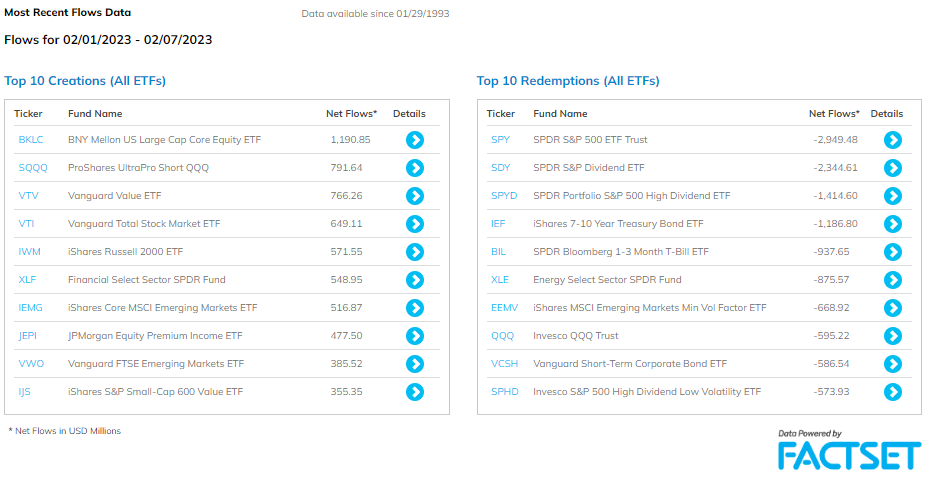
Task: Click the iShares Russell 2000 ETF name
Action: pyautogui.click(x=125, y=252)
